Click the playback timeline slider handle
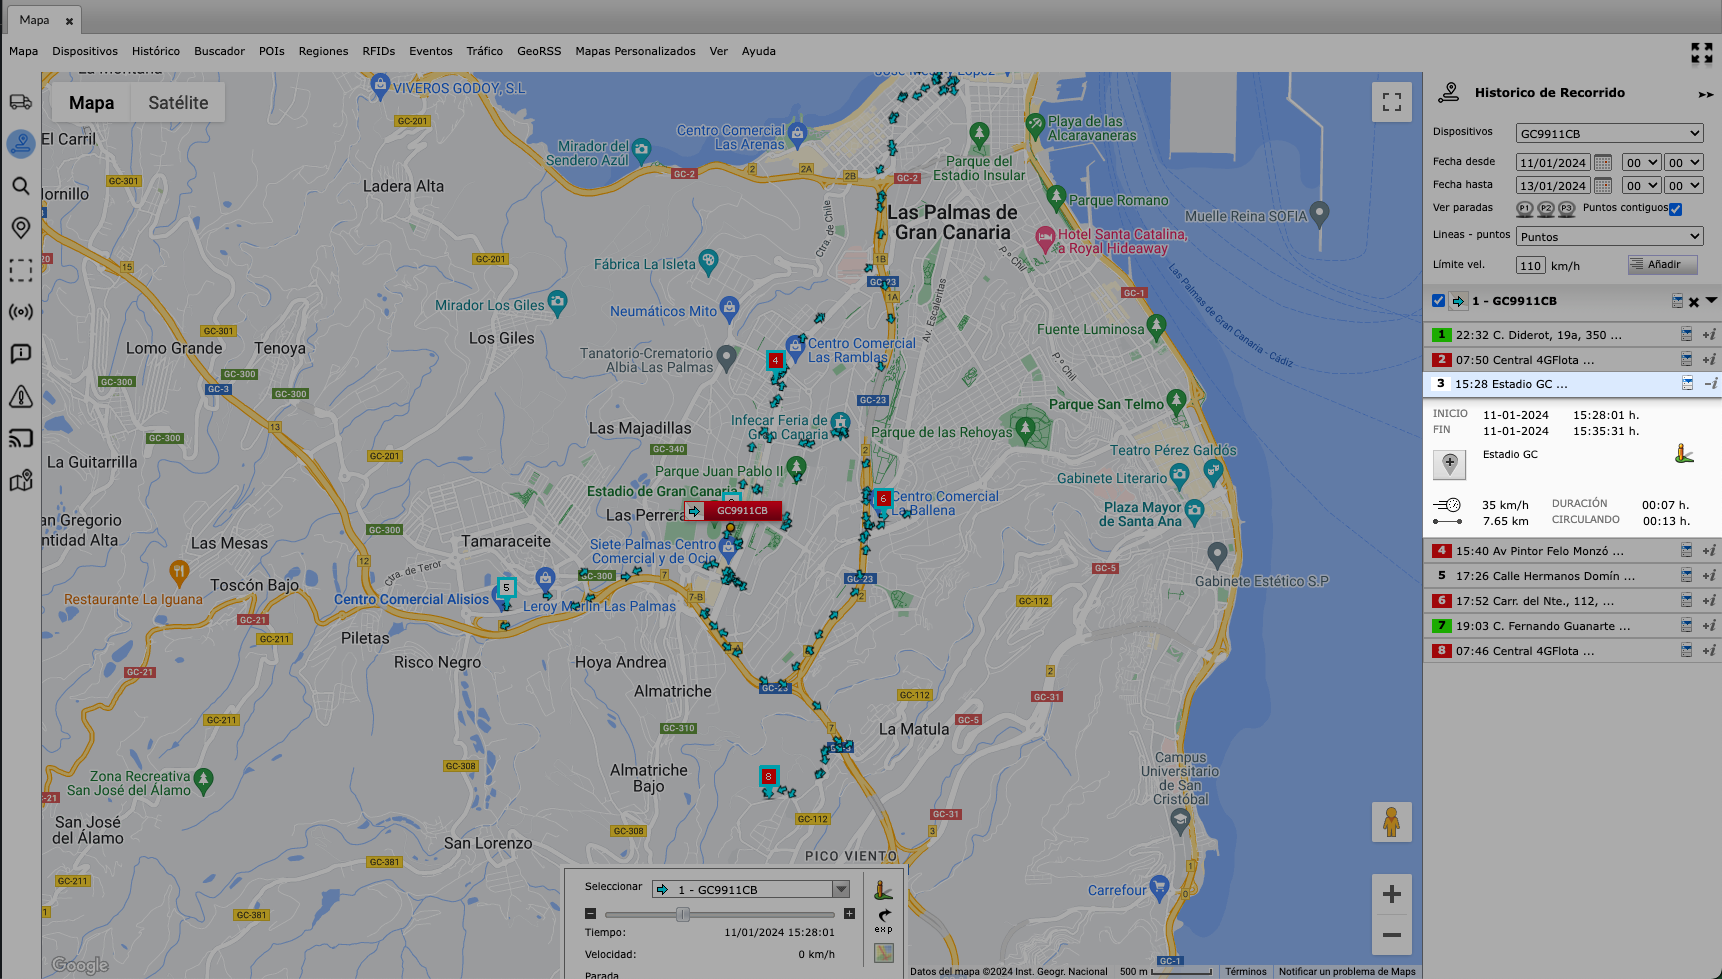1722x979 pixels. coord(683,914)
